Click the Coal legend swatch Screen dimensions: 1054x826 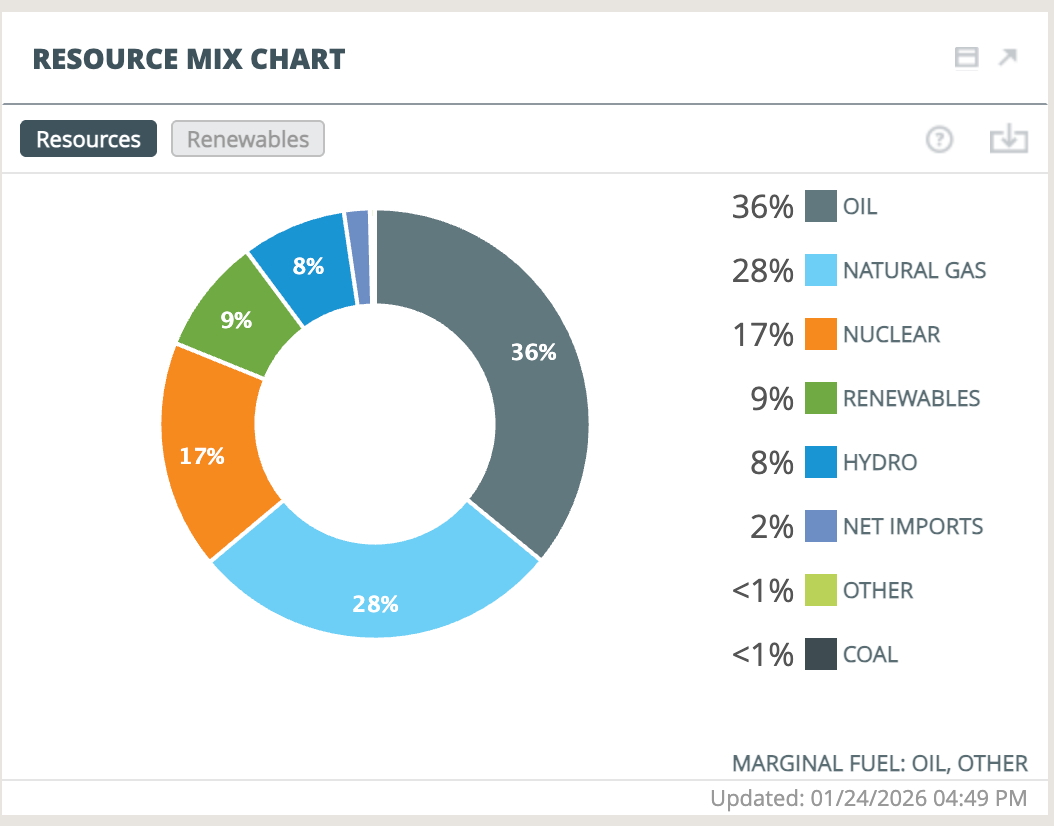tap(820, 654)
